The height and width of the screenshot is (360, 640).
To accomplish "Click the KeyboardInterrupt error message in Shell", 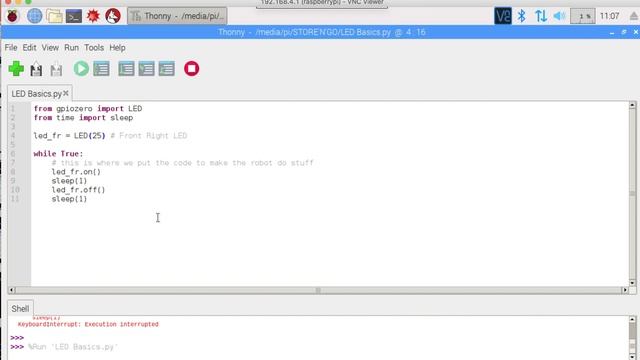I will (88, 324).
